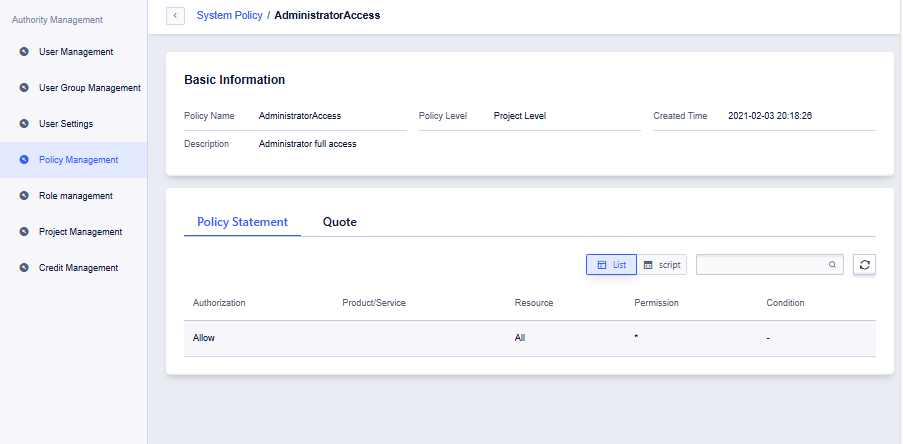Image resolution: width=903 pixels, height=444 pixels.
Task: Select the List view toggle label
Action: click(x=620, y=265)
